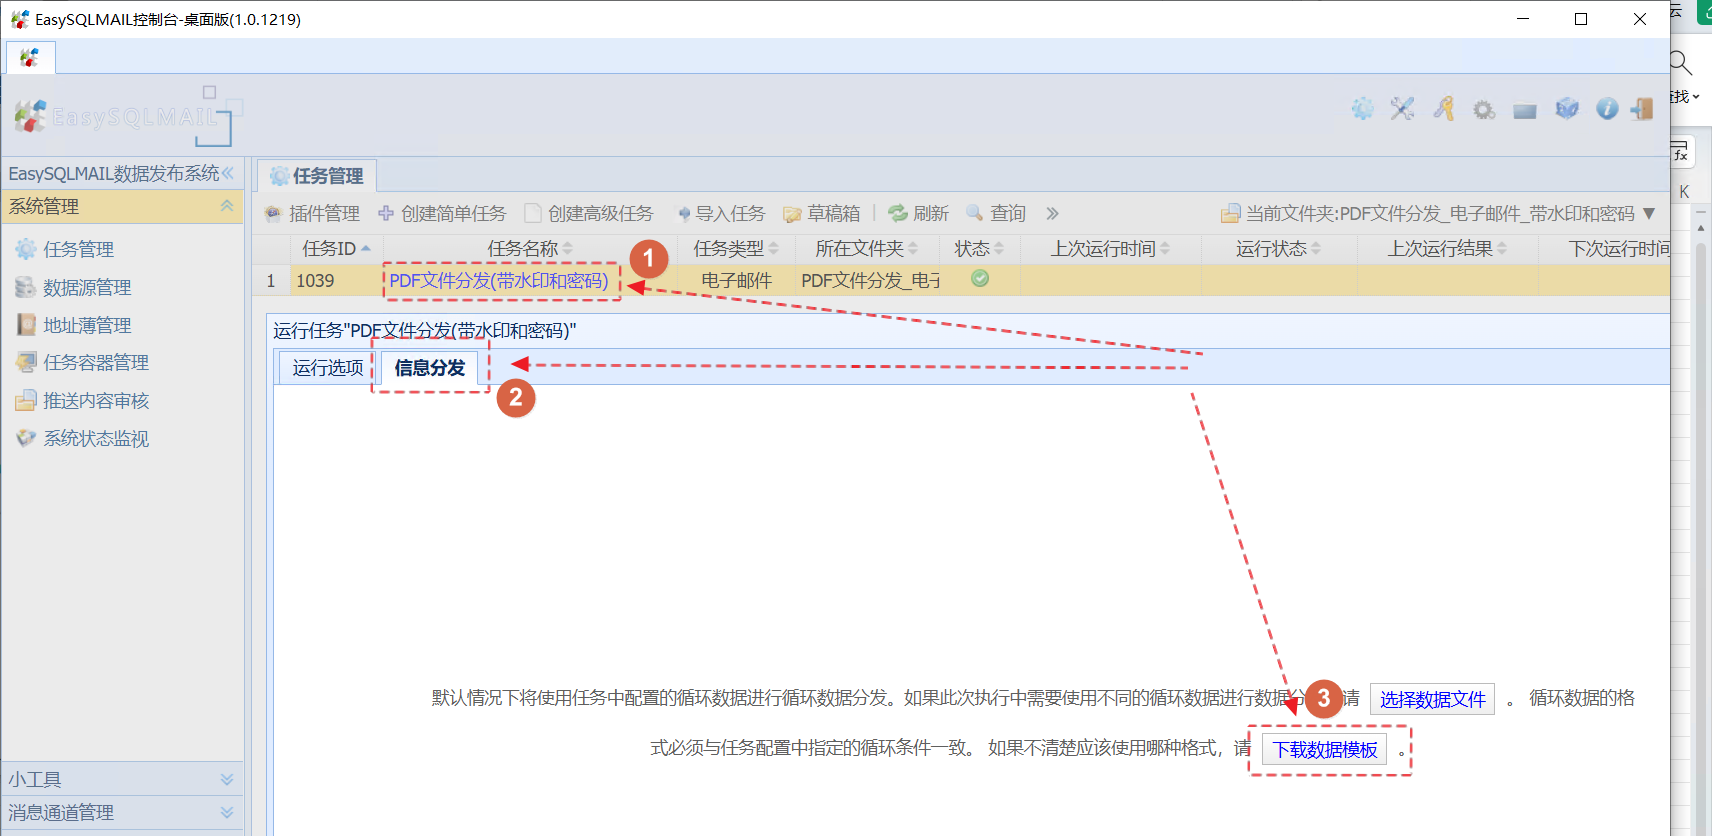Click the home tab icon under title bar

coord(30,58)
